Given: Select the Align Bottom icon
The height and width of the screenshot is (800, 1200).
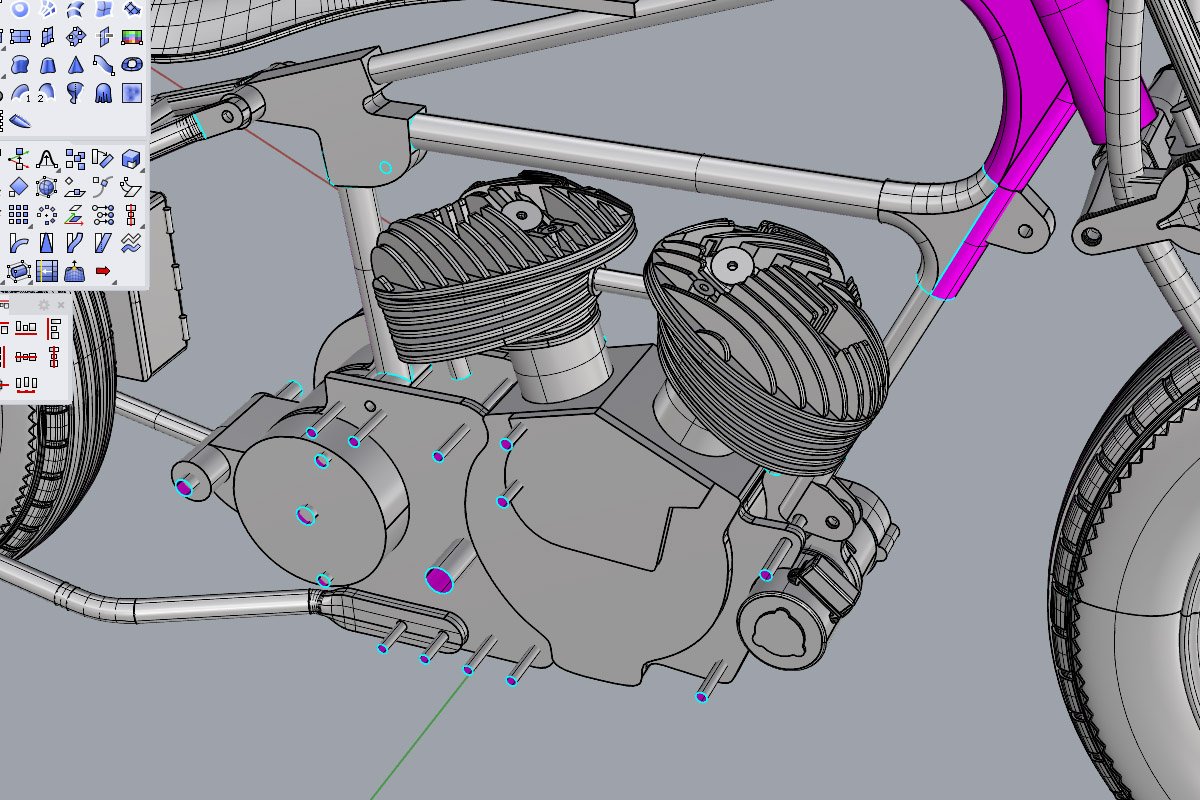Looking at the screenshot, I should pos(25,328).
